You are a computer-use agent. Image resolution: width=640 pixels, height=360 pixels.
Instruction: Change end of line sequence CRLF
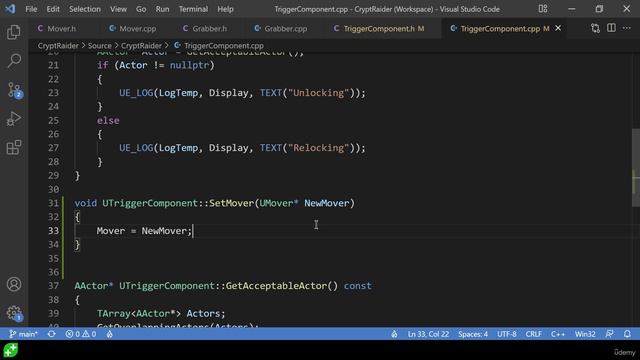coord(533,334)
